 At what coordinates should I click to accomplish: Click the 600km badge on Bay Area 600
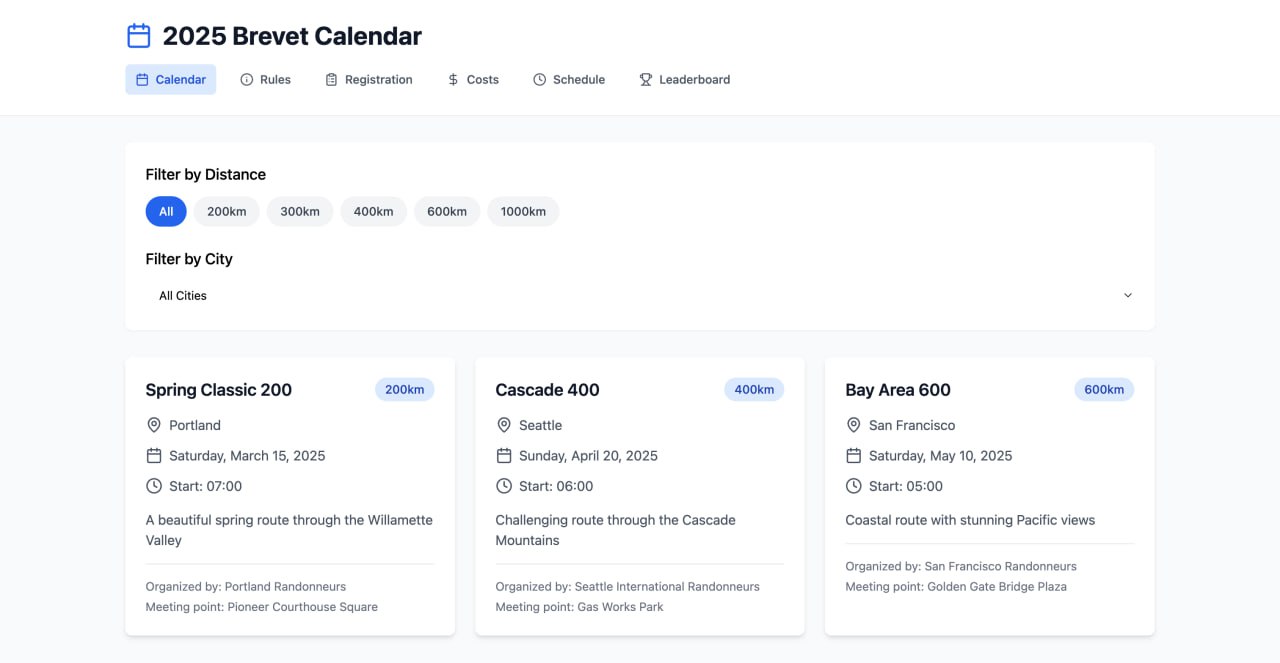pos(1104,389)
